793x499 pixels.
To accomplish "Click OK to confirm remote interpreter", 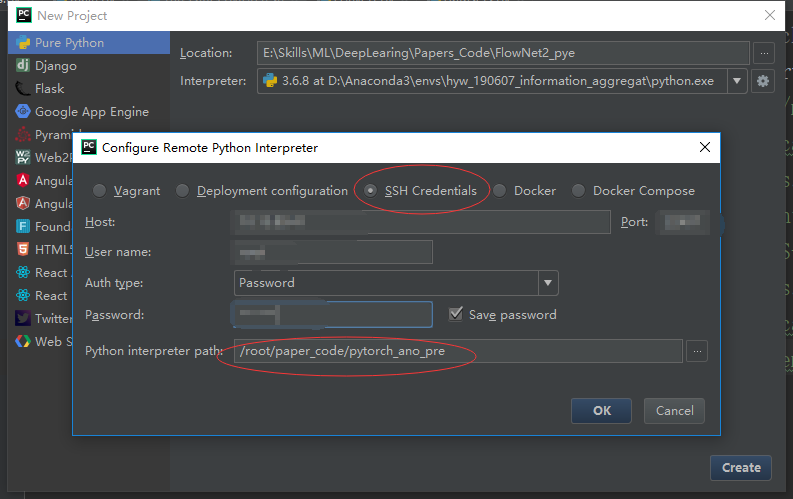I will tap(601, 411).
